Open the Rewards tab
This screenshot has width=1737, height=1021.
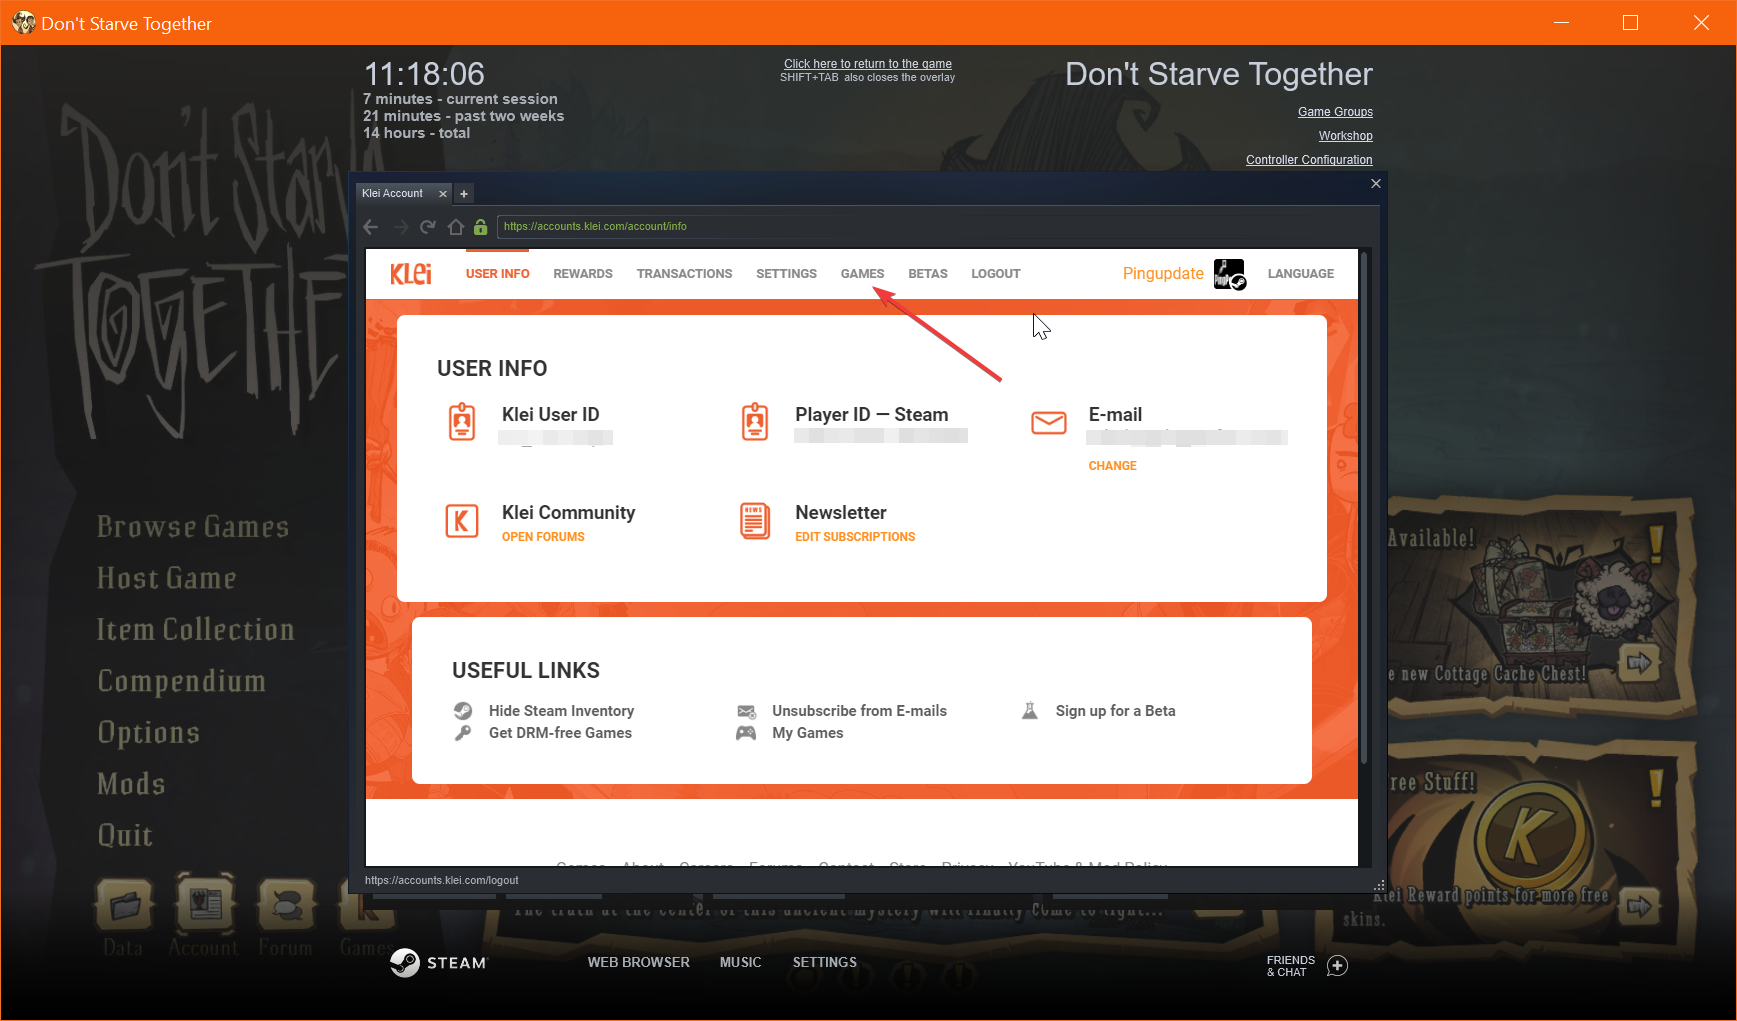[582, 274]
